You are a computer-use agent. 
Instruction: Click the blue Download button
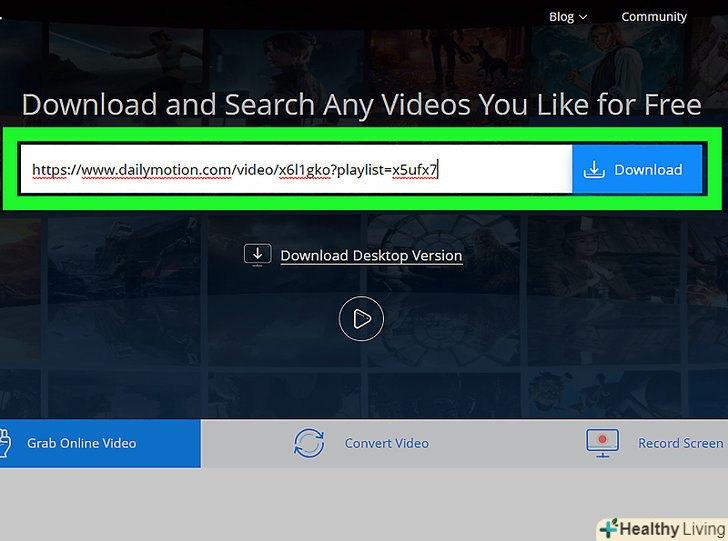(637, 169)
